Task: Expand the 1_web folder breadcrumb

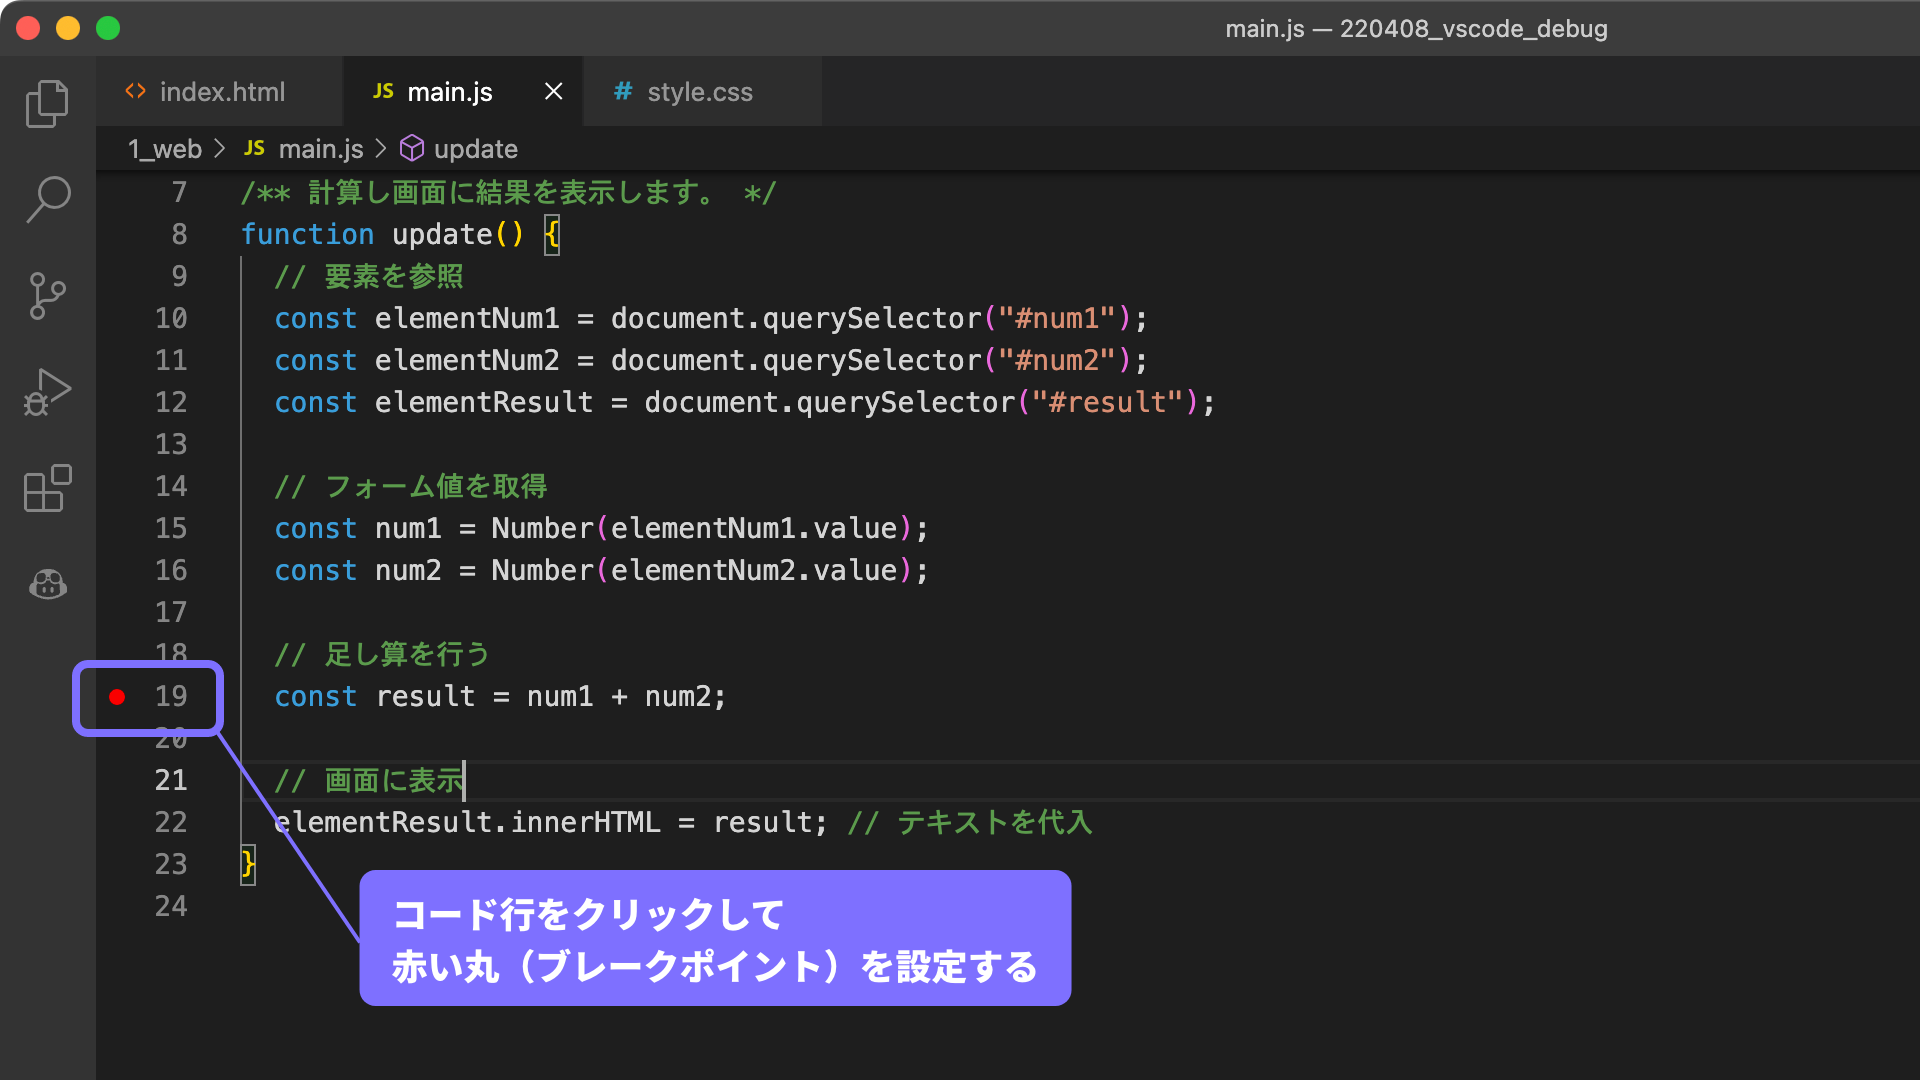Action: pos(165,149)
